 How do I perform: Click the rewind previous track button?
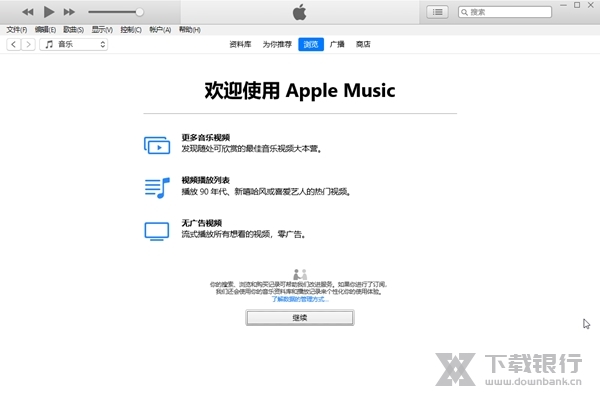(28, 12)
